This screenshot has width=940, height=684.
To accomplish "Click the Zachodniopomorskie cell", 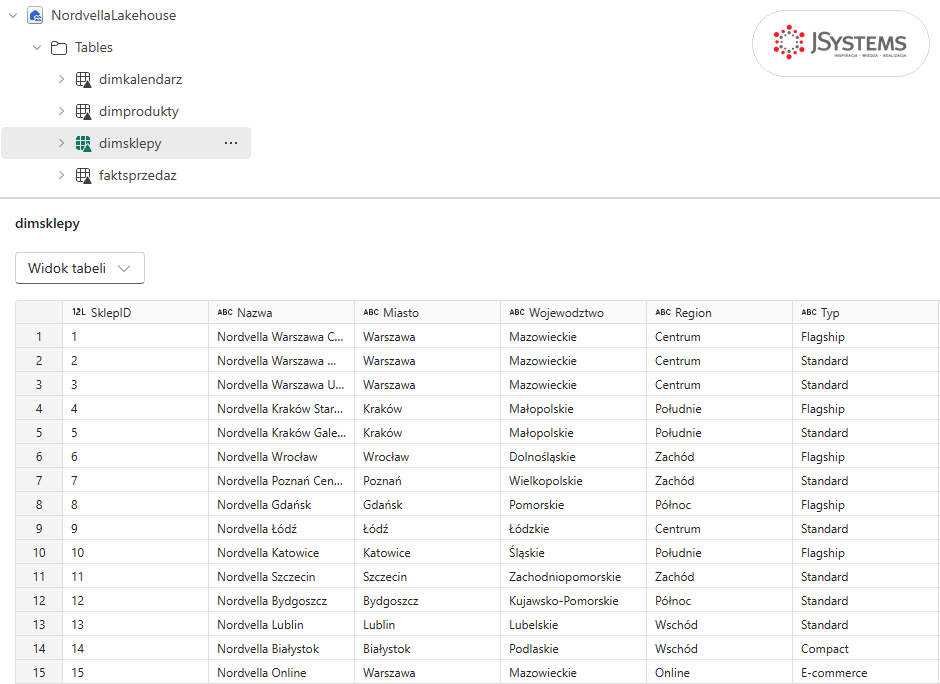I will (x=574, y=576).
